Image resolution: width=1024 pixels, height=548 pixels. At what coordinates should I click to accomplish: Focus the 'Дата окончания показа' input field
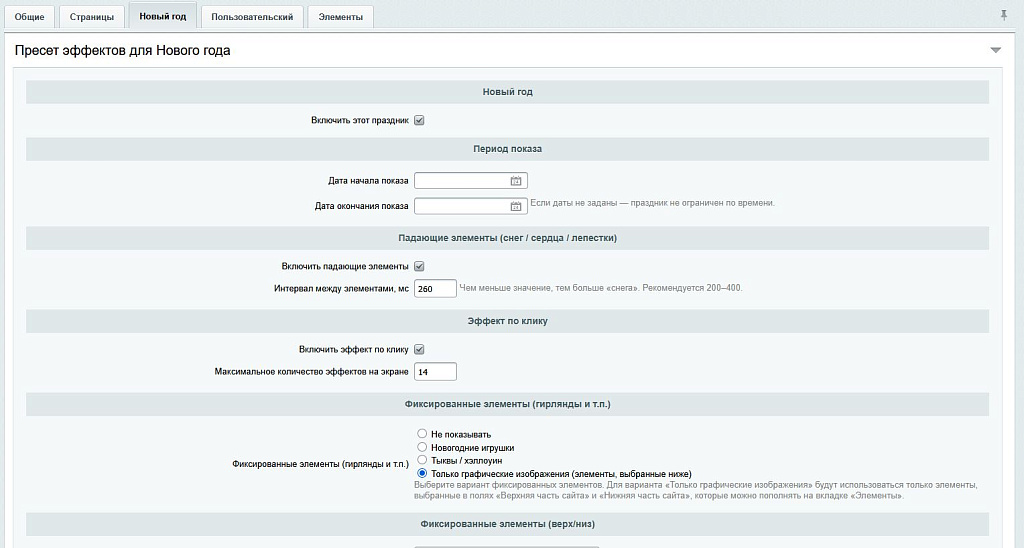pos(462,206)
